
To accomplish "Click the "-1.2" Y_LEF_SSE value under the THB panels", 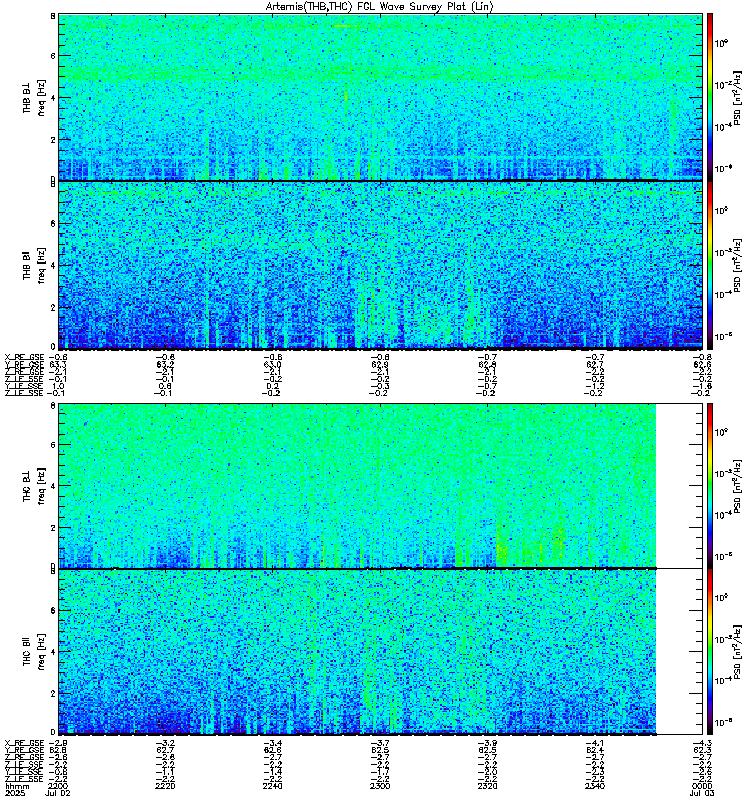I will click(x=595, y=386).
